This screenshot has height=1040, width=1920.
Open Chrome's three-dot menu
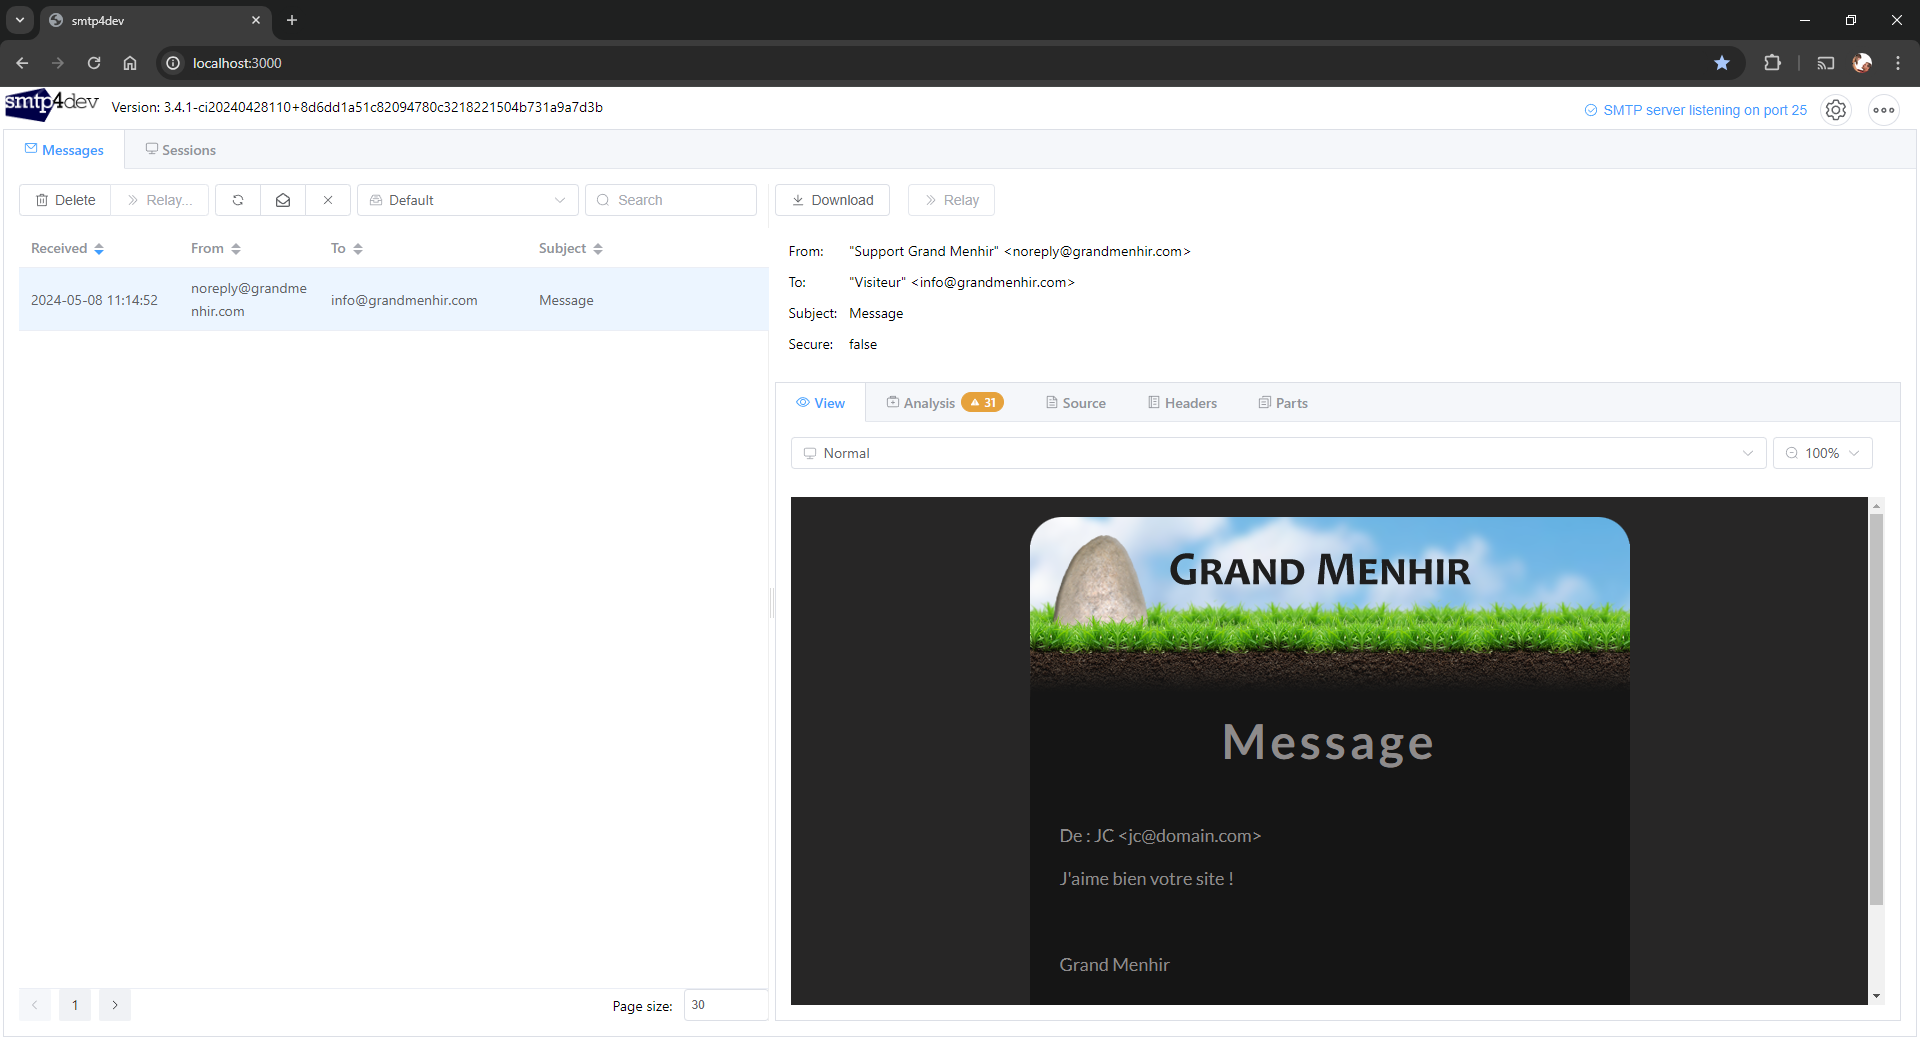point(1898,63)
